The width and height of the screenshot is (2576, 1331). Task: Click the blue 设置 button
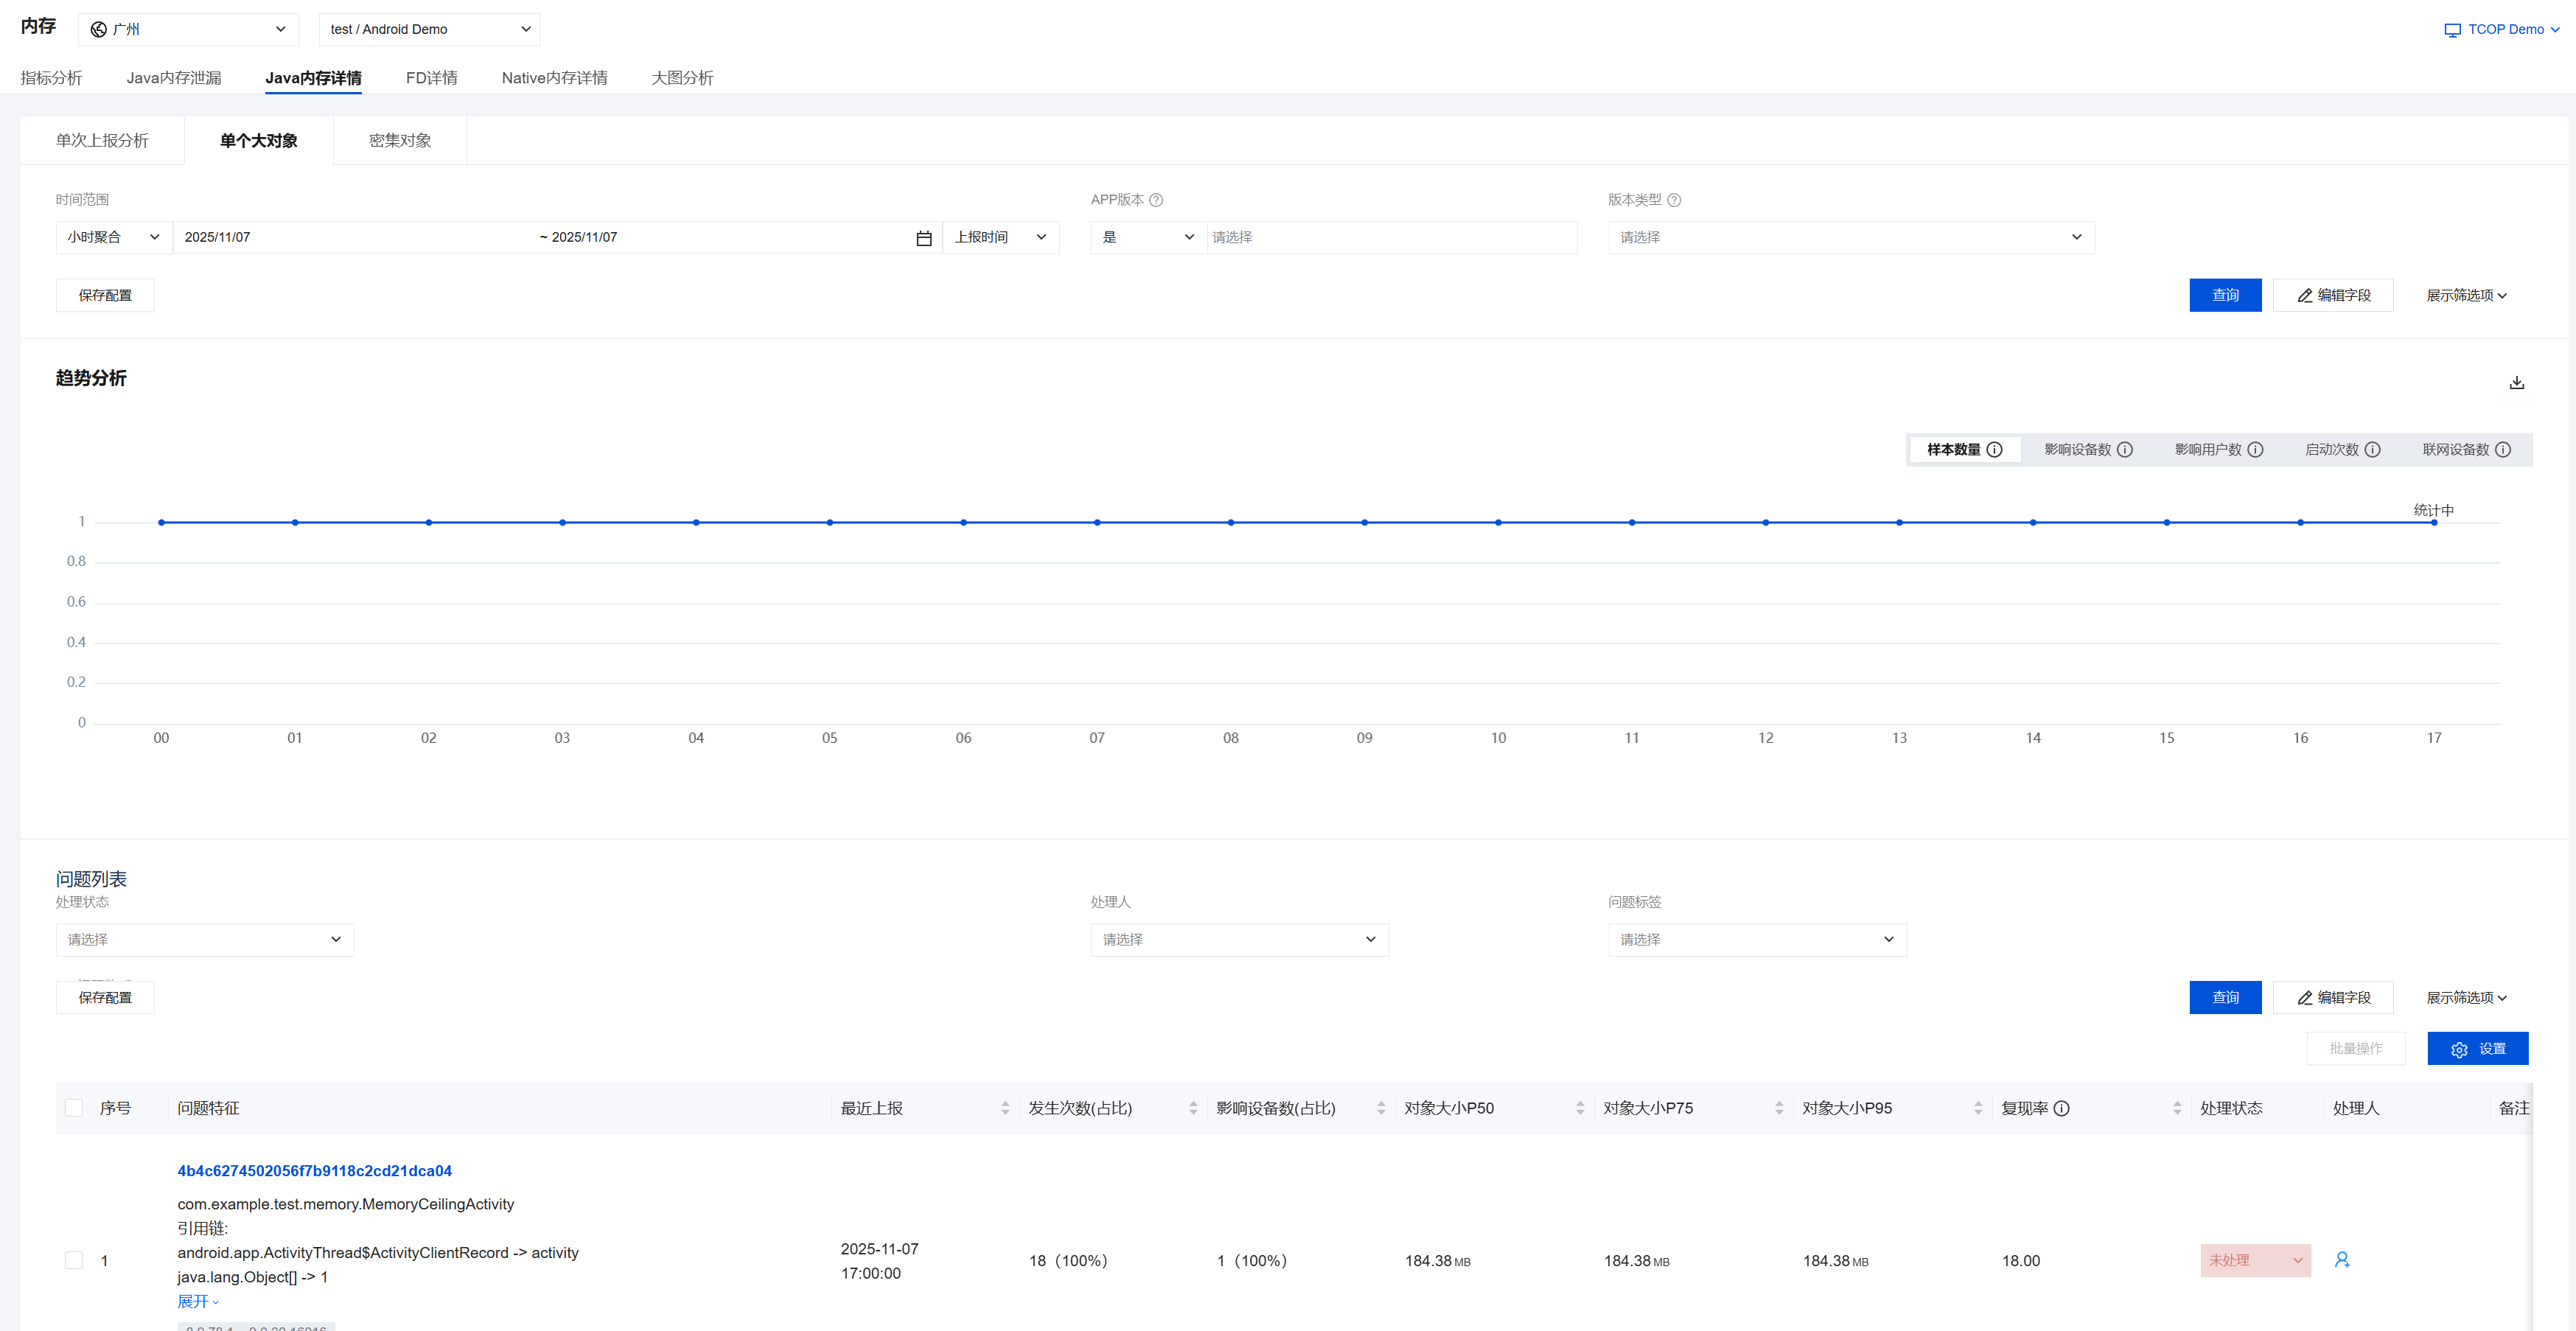(2477, 1049)
